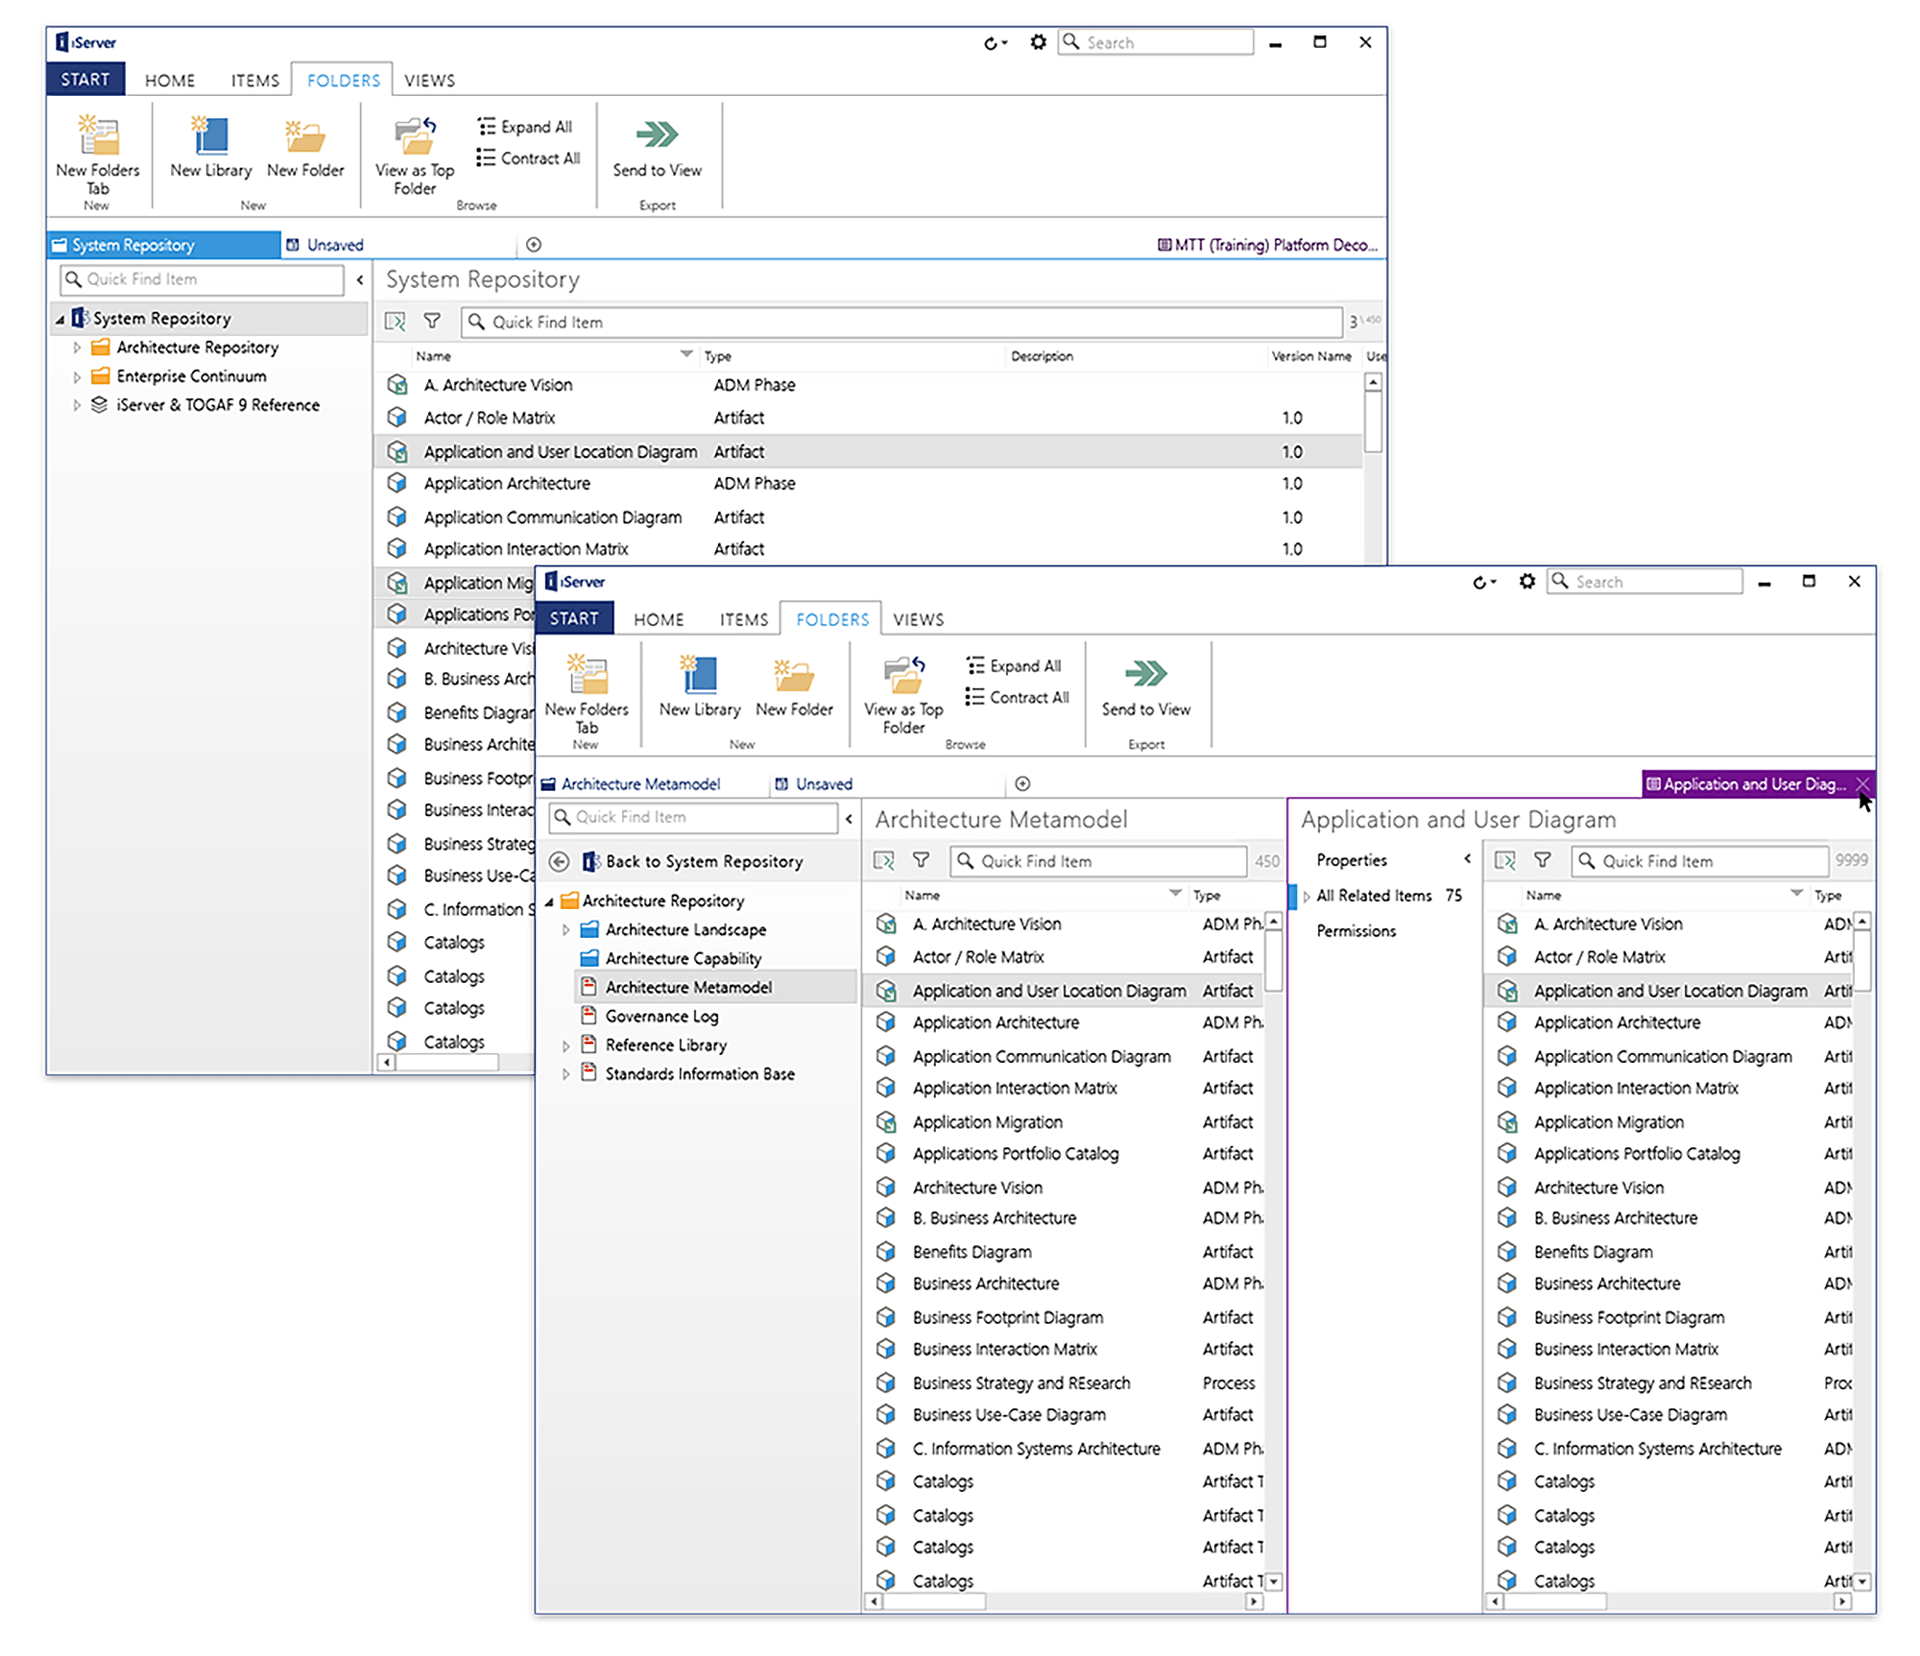This screenshot has width=1920, height=1656.
Task: Click refresh icon in back window title bar
Action: click(x=994, y=43)
